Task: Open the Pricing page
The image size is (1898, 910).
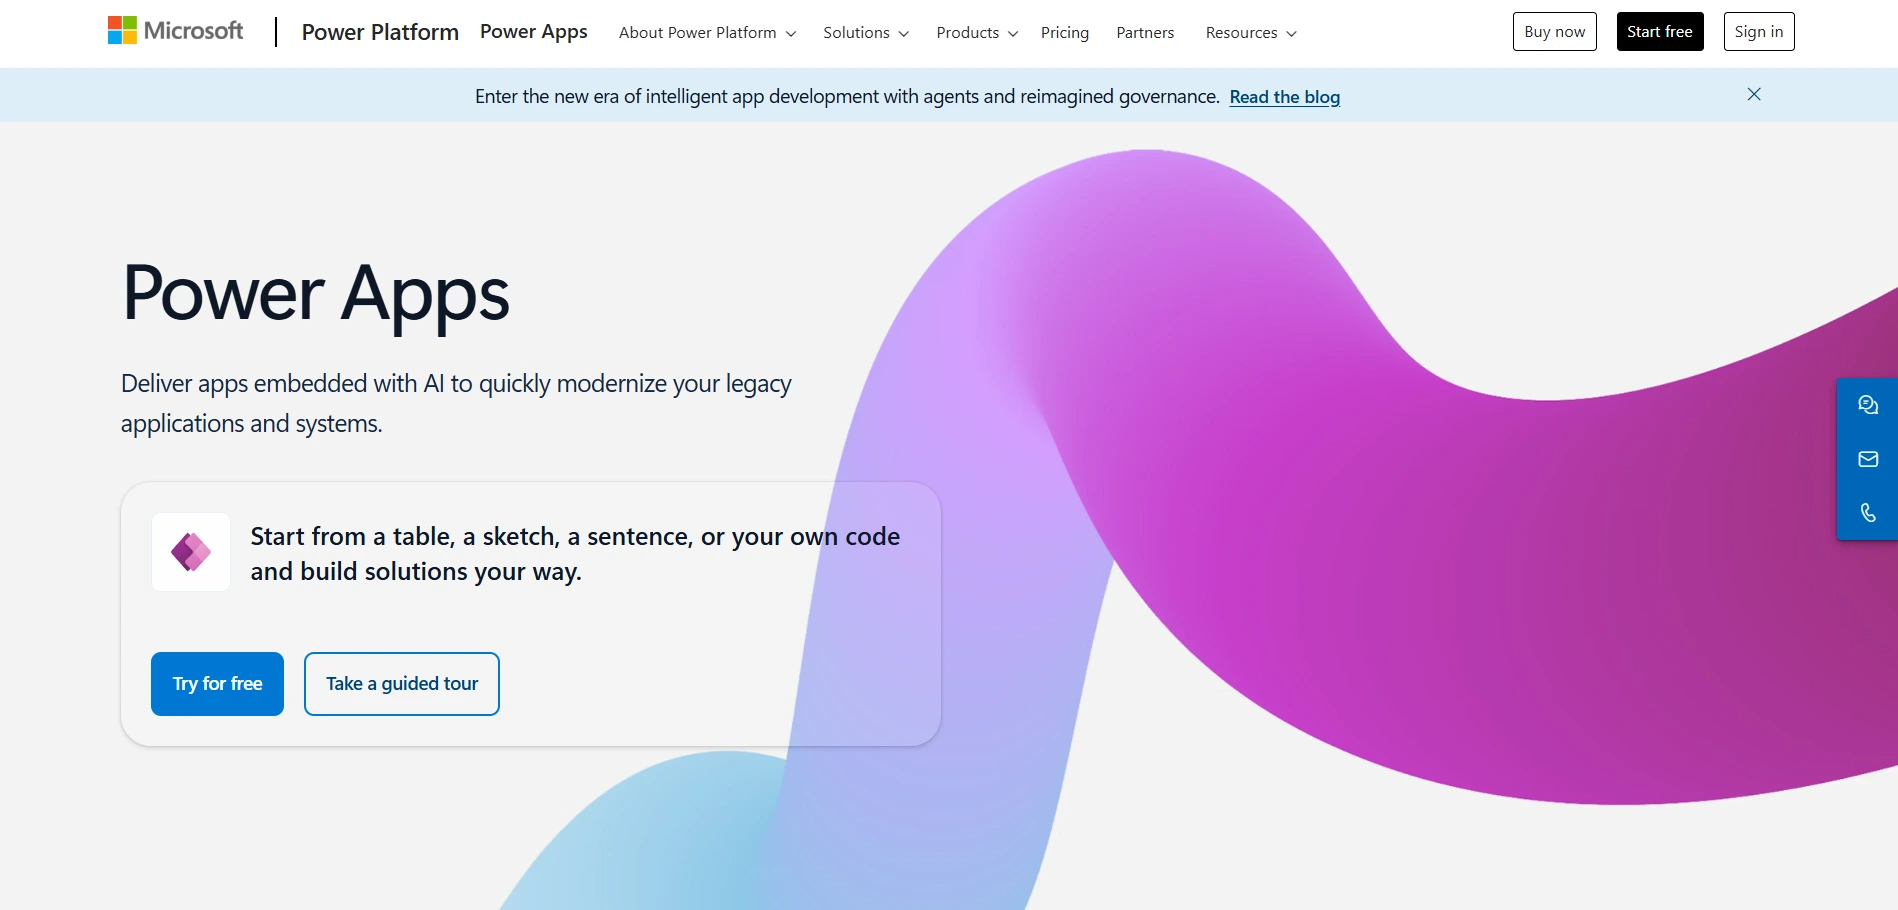Action: pyautogui.click(x=1064, y=32)
